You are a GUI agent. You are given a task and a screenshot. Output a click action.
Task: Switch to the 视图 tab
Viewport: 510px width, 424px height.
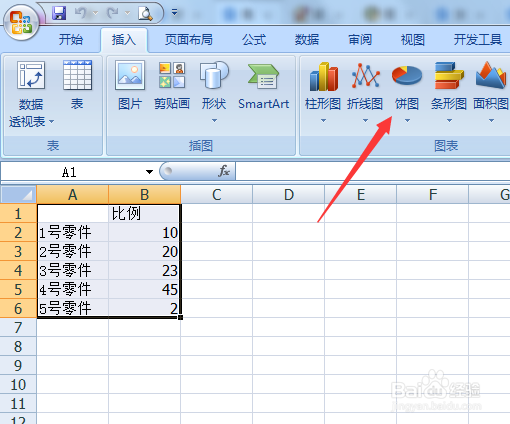click(413, 40)
